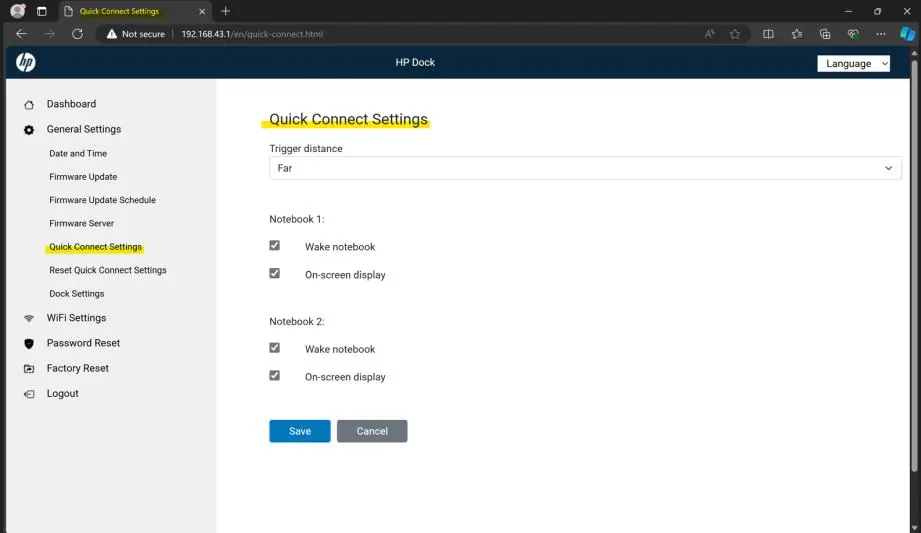This screenshot has width=921, height=533.
Task: Click the Trigger distance label
Action: coord(306,149)
